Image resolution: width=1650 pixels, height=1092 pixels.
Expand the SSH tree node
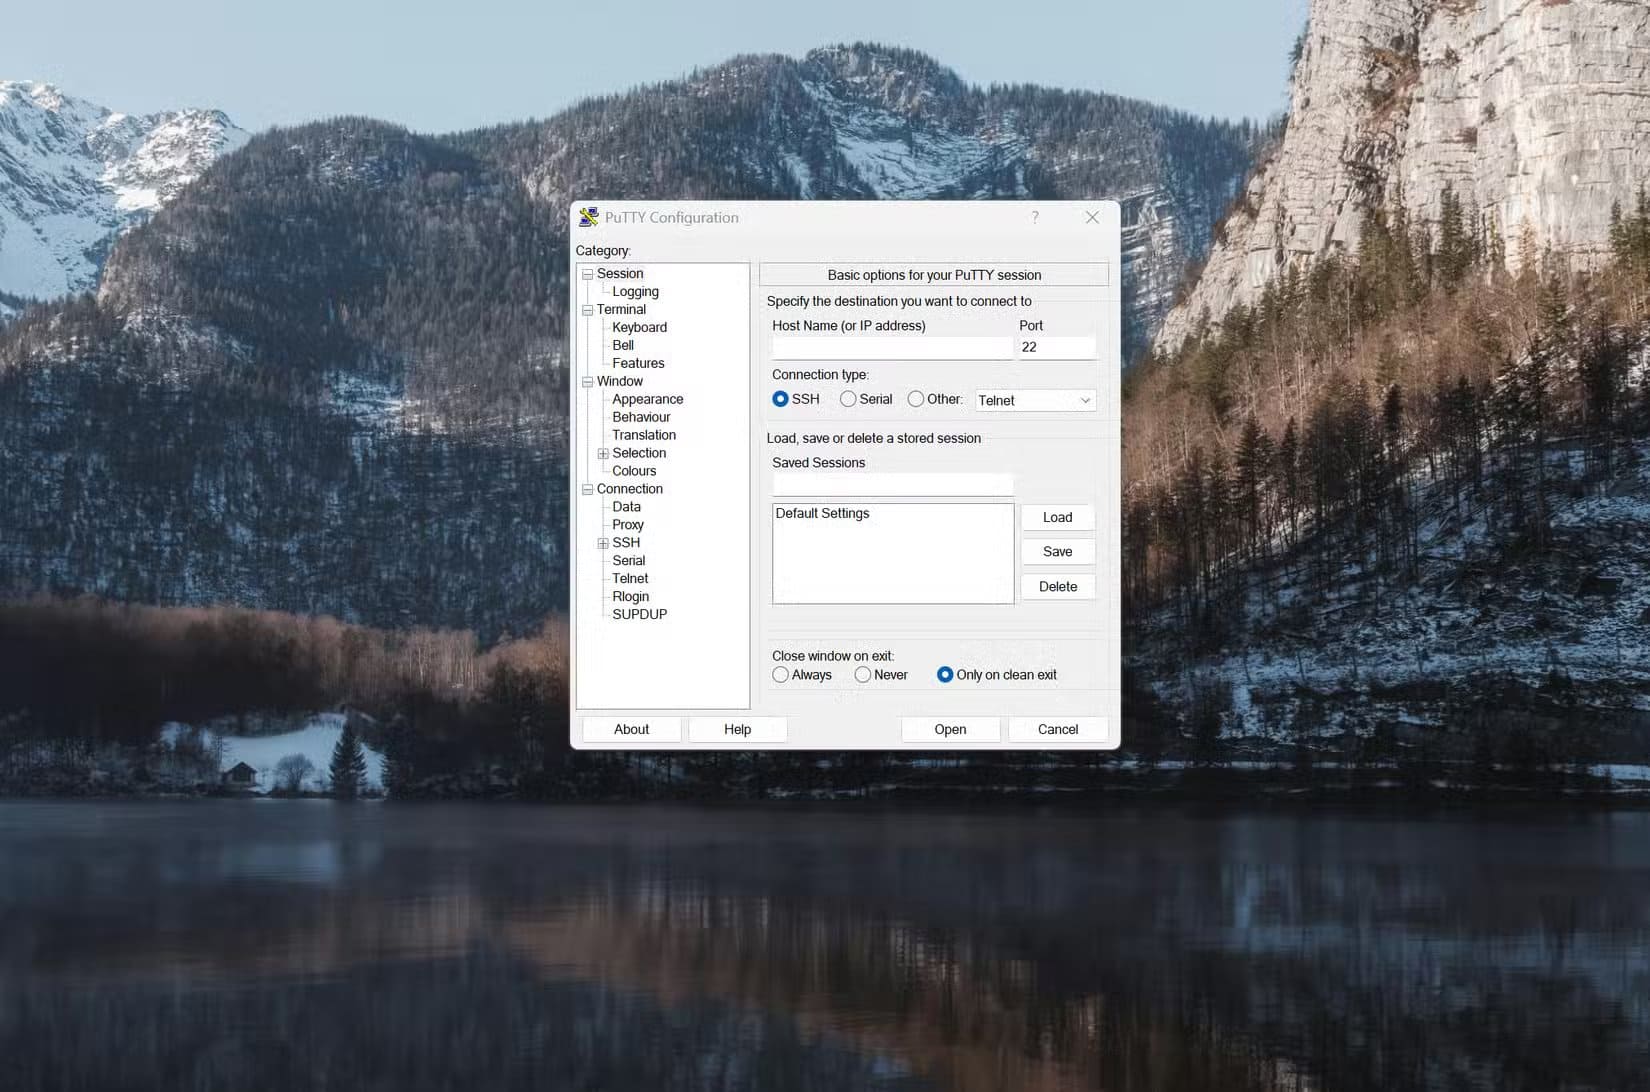603,542
